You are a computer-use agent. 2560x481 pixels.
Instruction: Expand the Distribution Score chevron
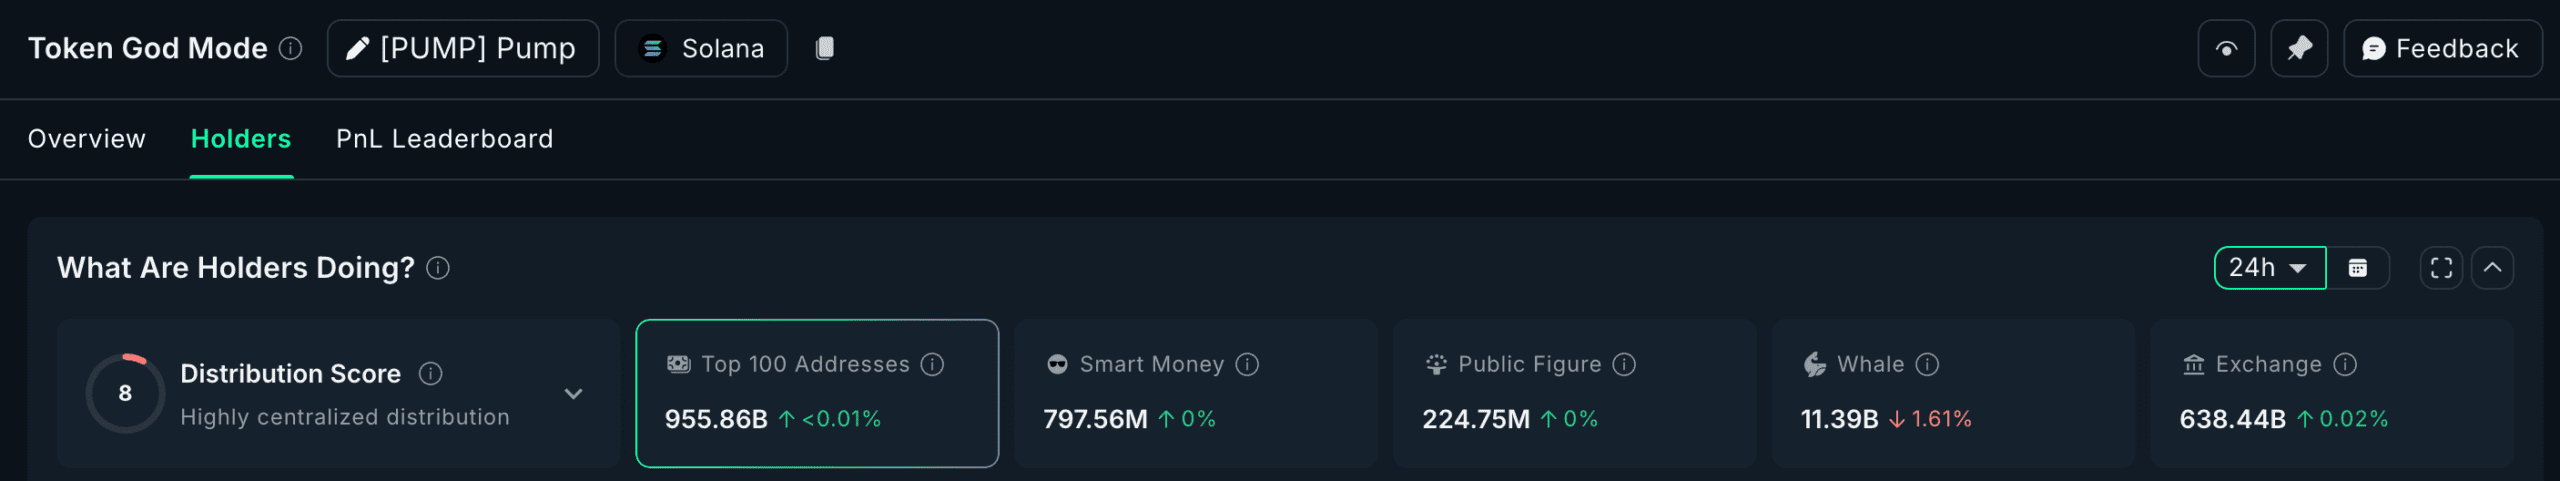click(573, 394)
